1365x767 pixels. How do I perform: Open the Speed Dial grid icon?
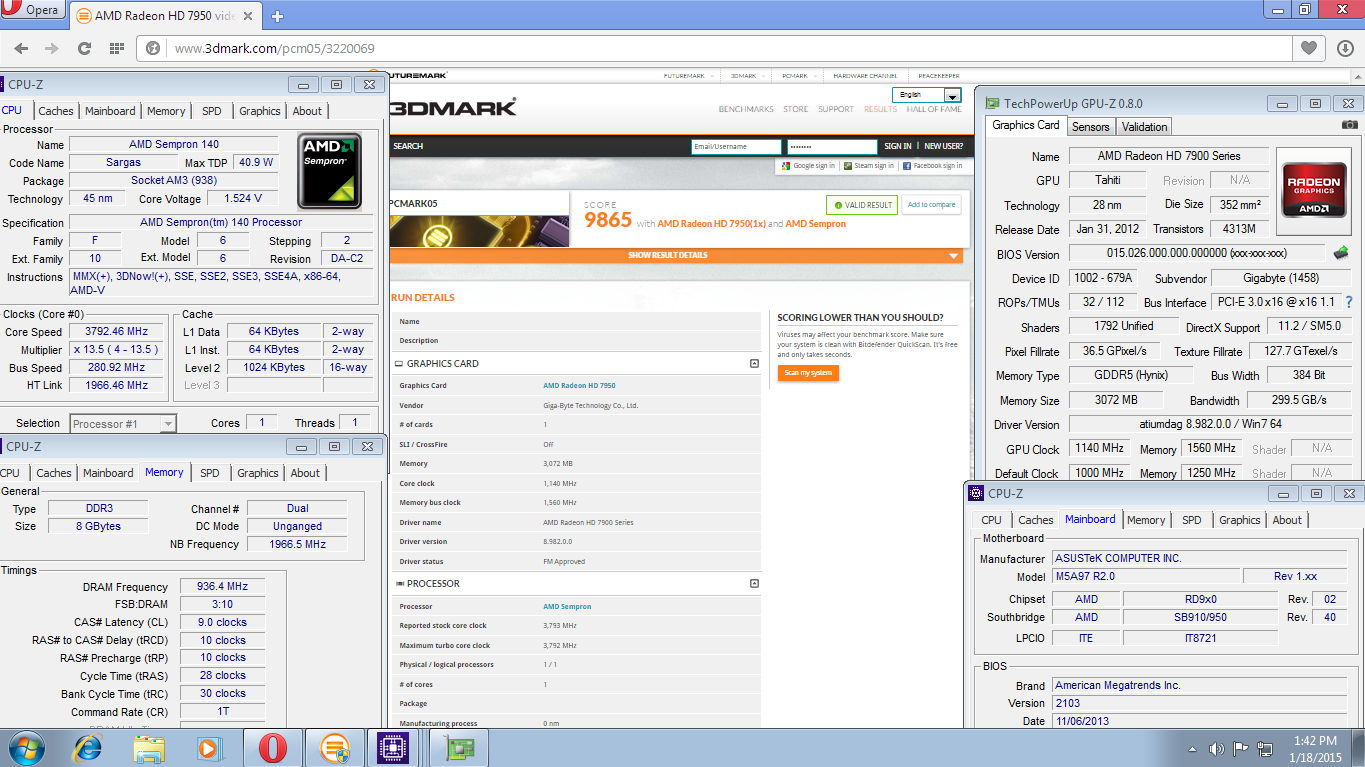pos(117,48)
